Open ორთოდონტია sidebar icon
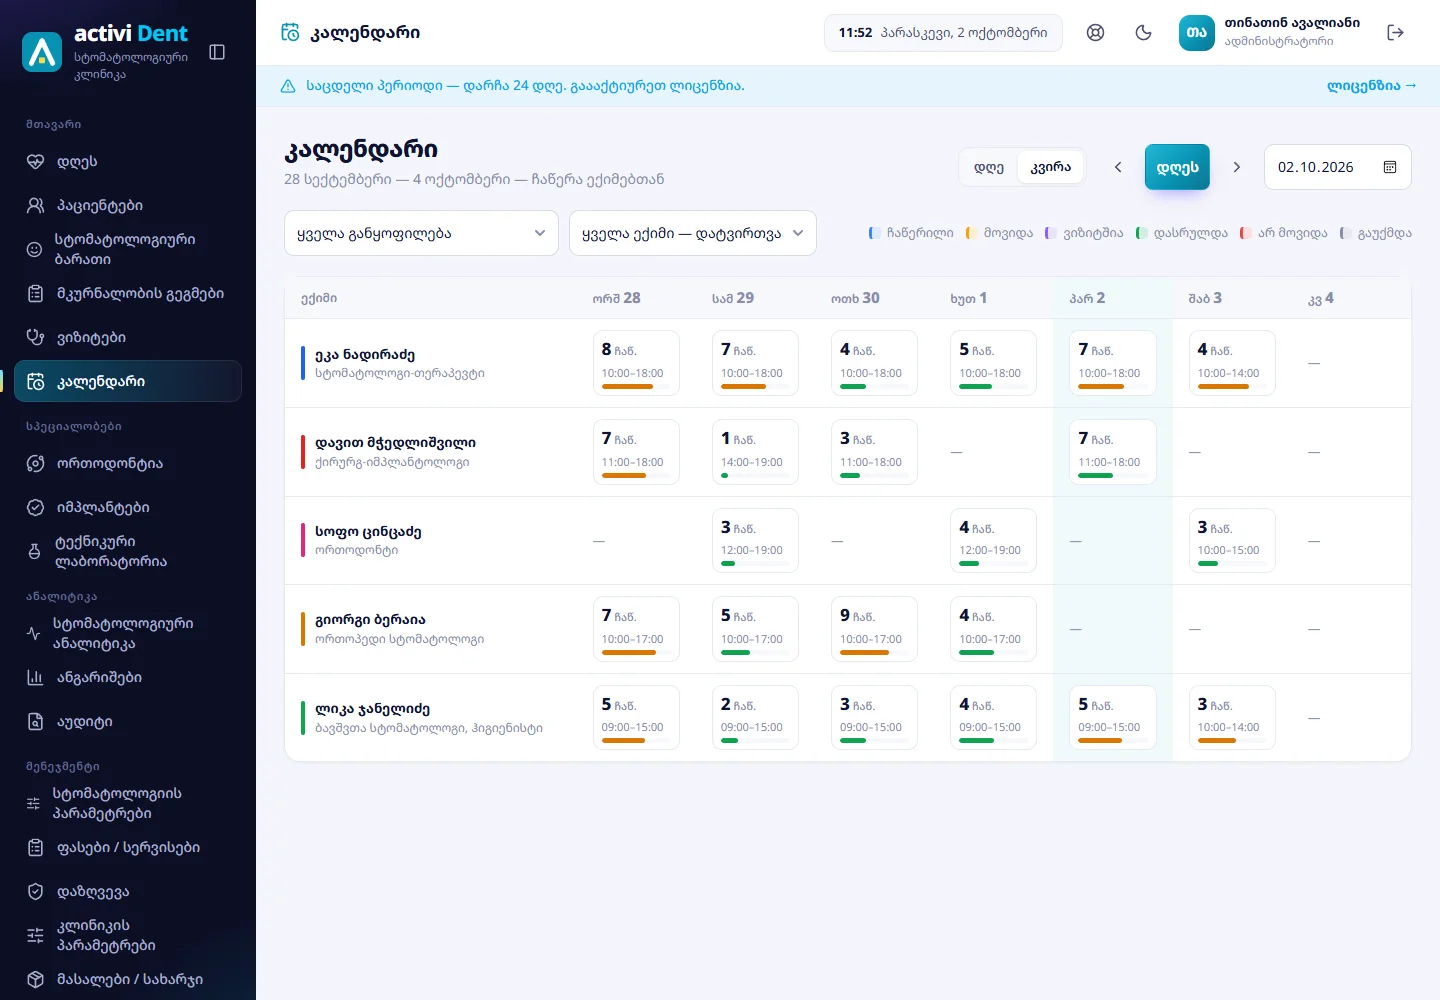The height and width of the screenshot is (1000, 1440). tap(35, 463)
